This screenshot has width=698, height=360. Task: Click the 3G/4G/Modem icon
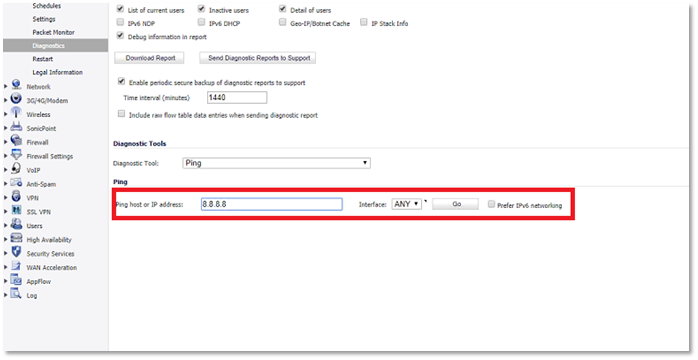[16, 99]
